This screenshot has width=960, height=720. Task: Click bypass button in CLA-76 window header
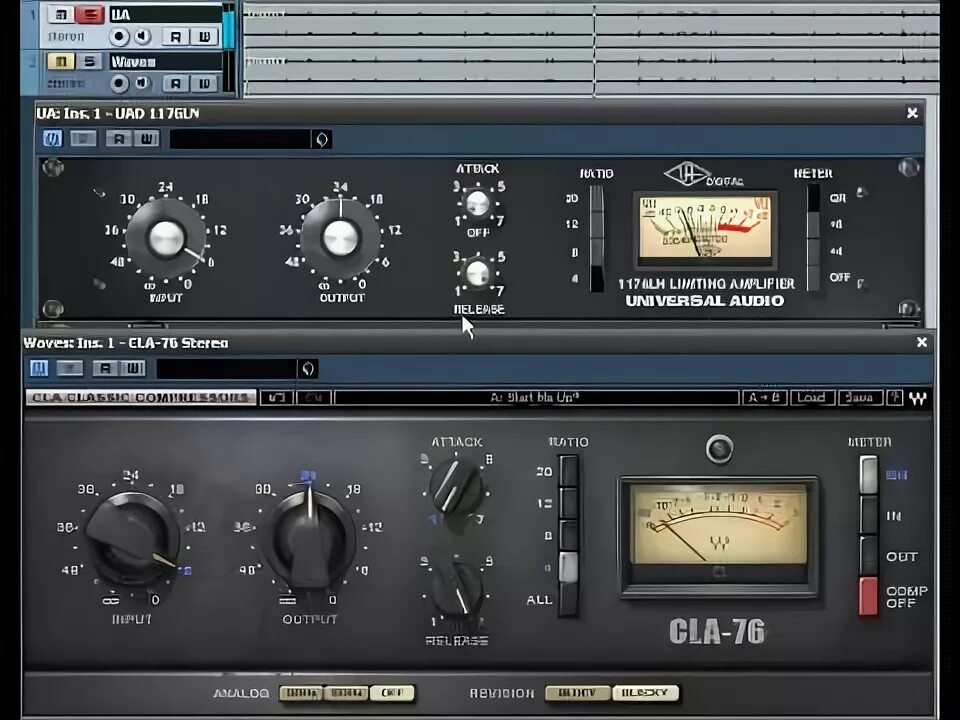click(x=70, y=368)
